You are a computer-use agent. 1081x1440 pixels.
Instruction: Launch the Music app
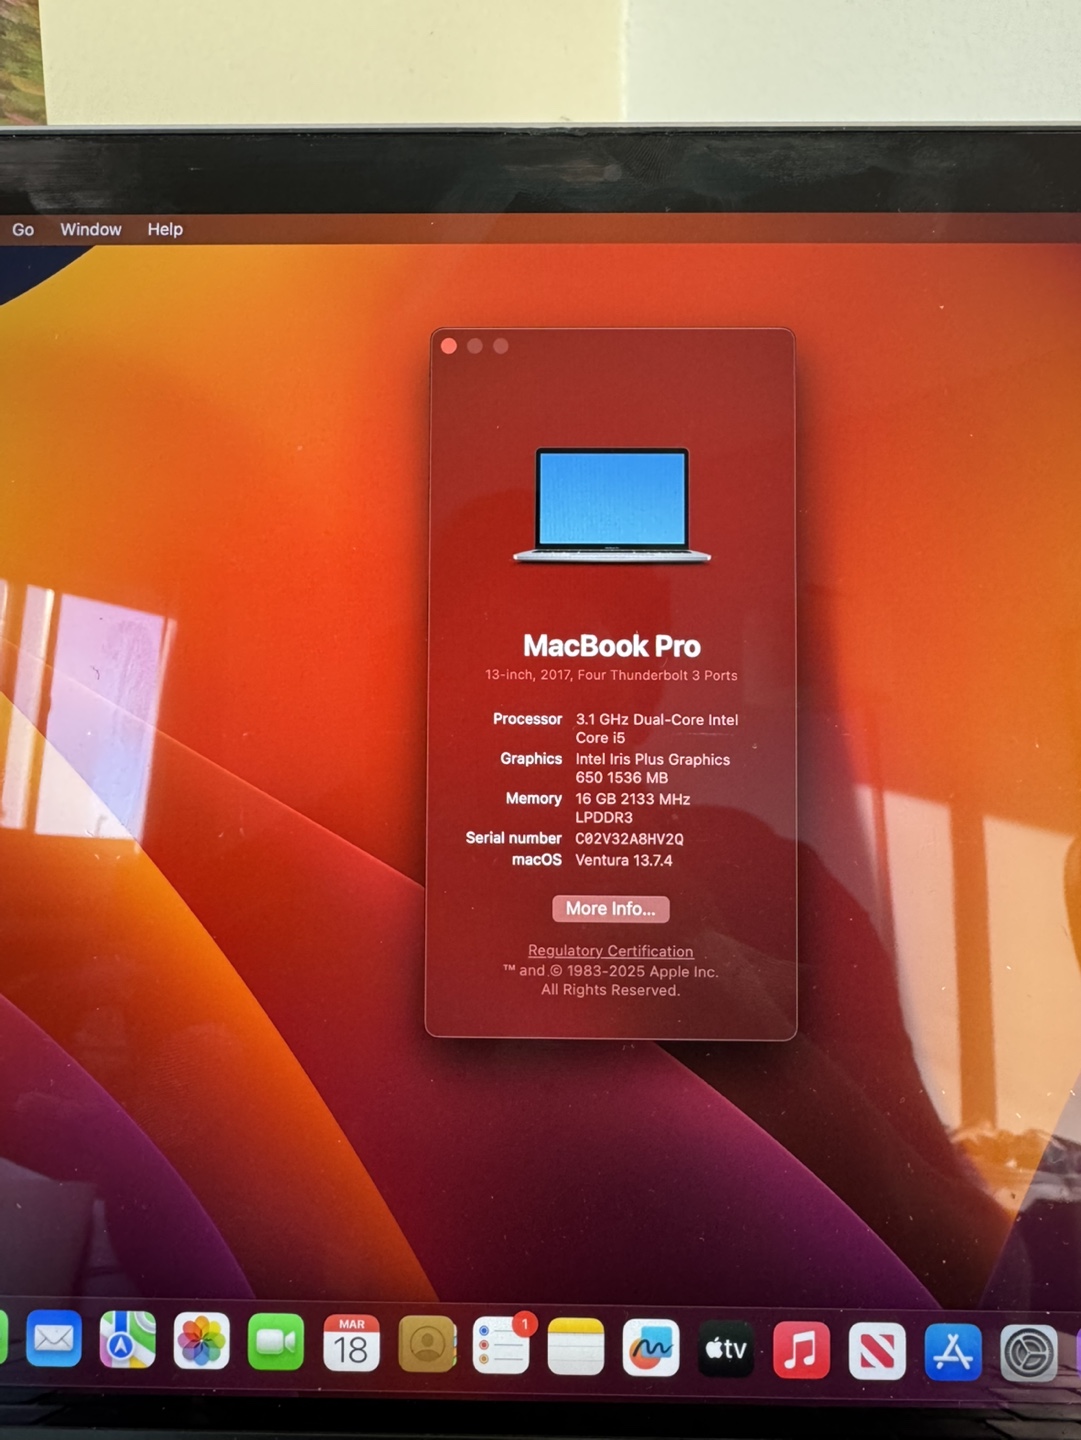pos(801,1349)
